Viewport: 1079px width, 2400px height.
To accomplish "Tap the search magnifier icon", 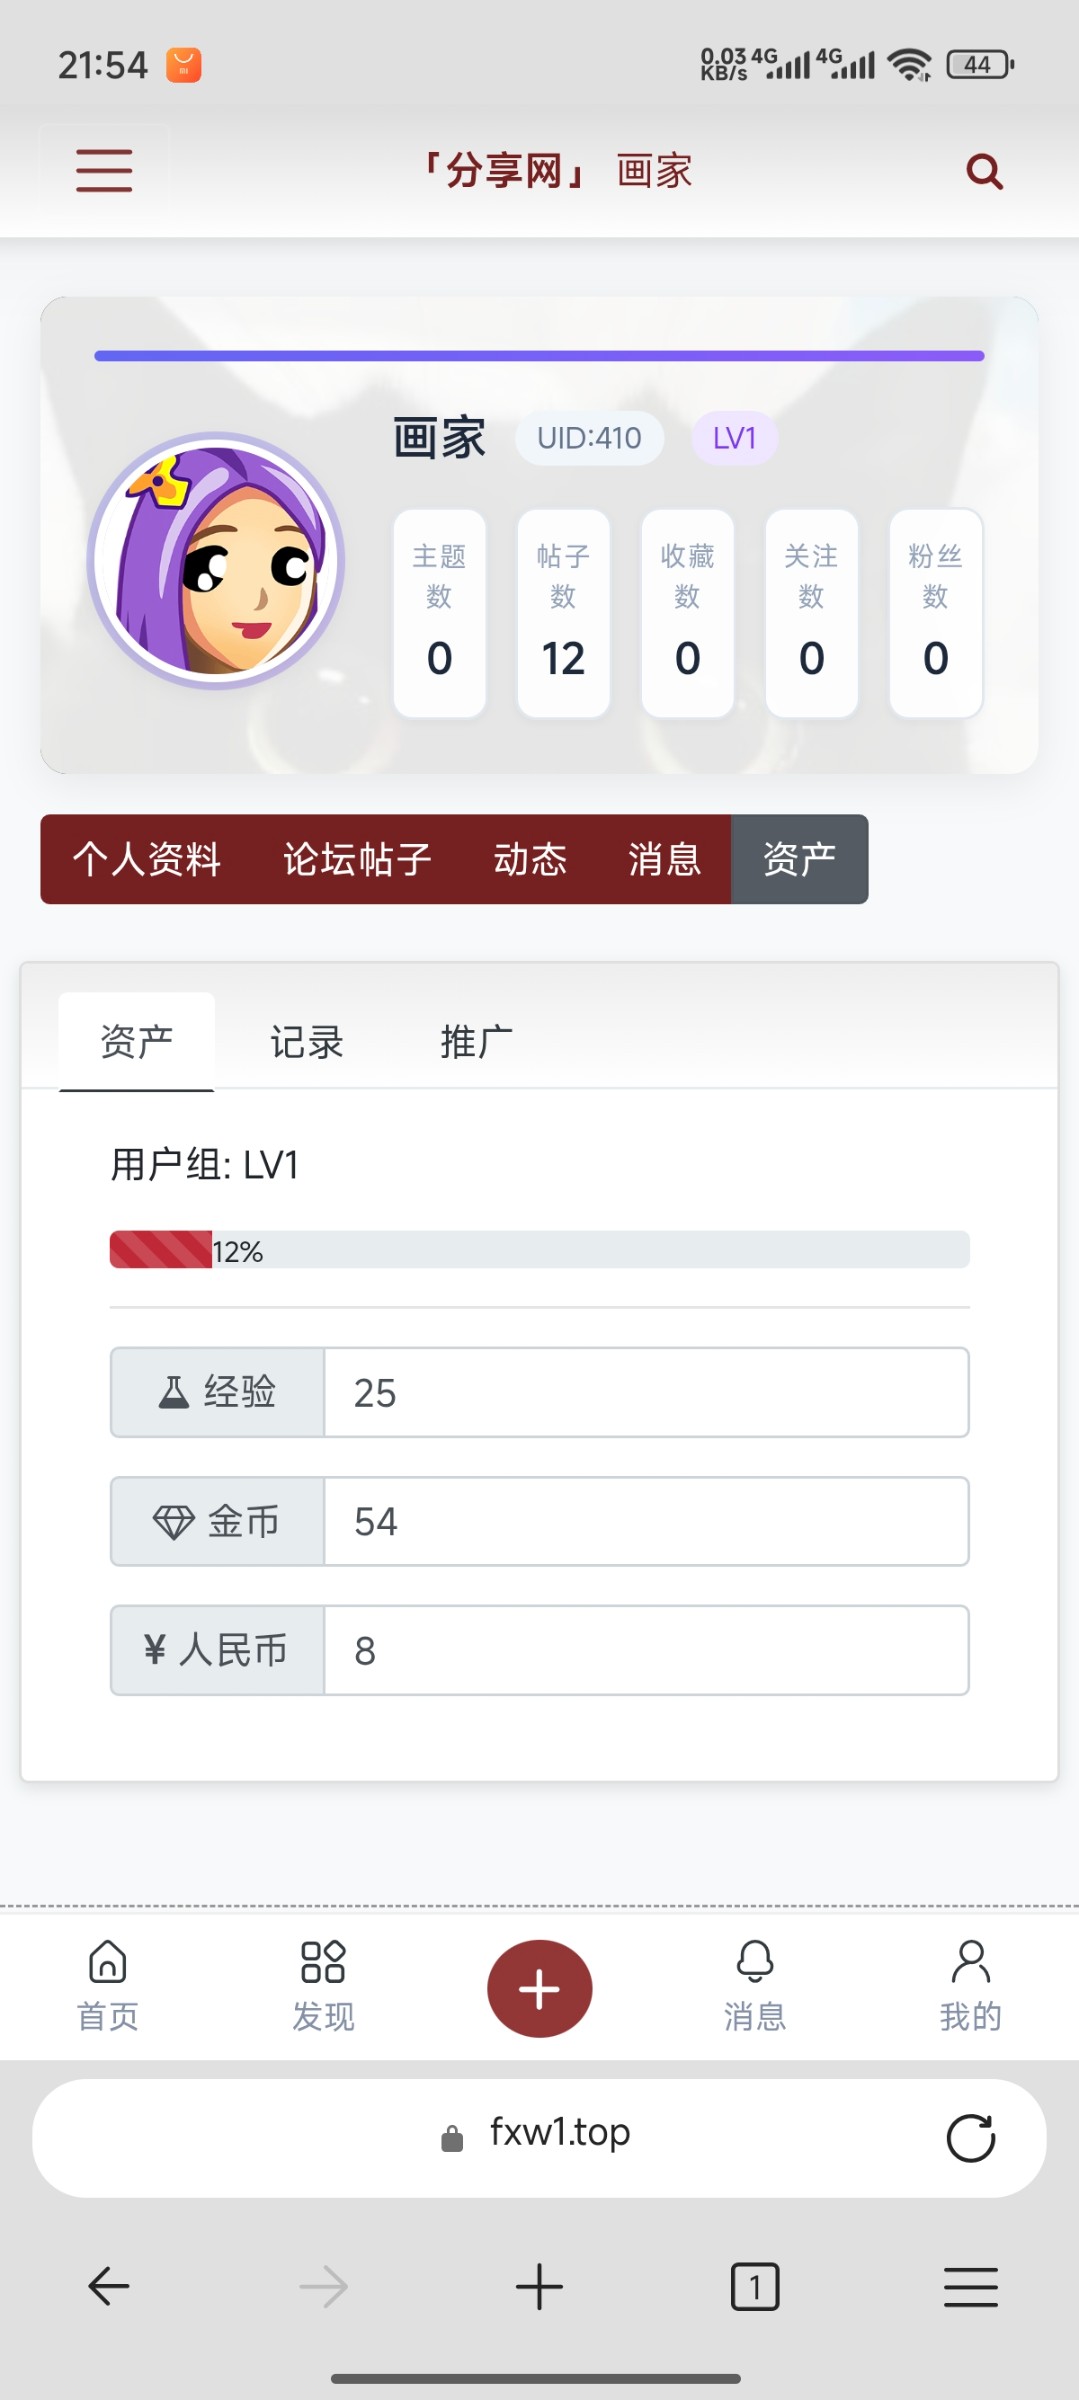I will [984, 171].
